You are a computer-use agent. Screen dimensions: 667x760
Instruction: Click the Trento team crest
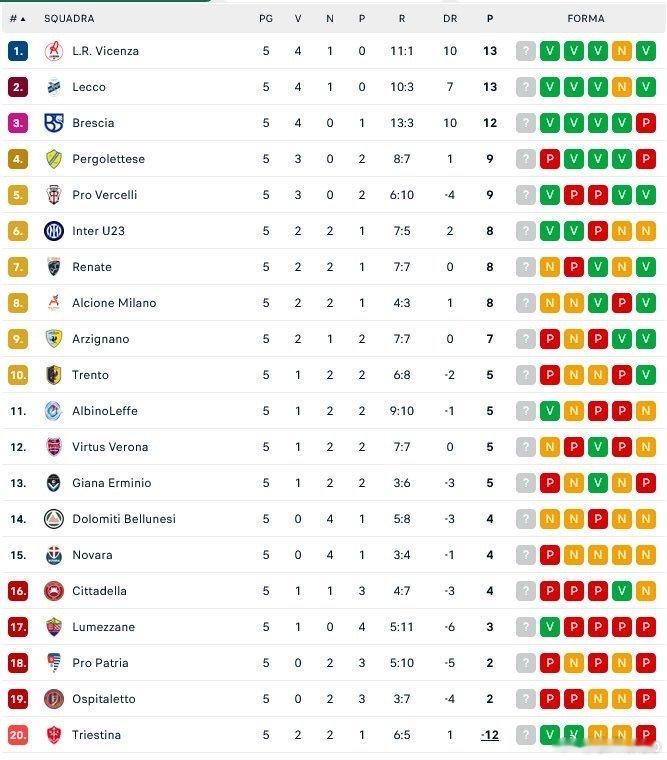pos(54,375)
